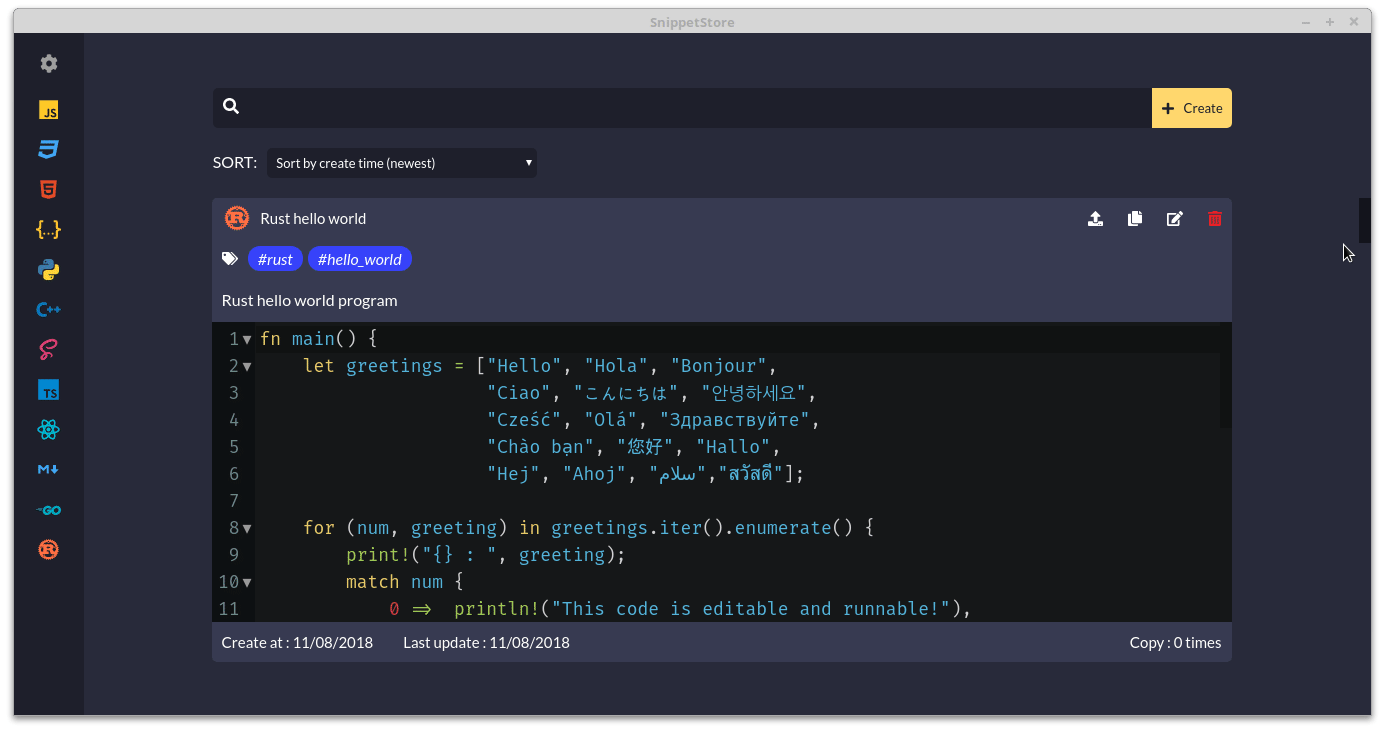Click the search magnifier icon
1389x733 pixels.
pos(231,106)
